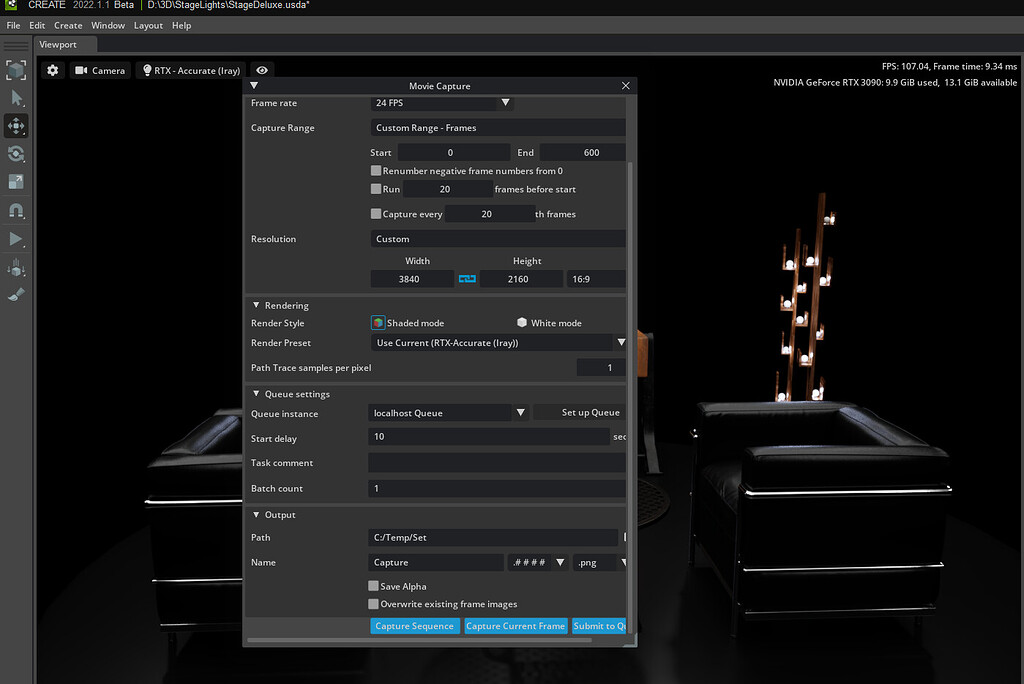Open the File menu
Screen dimensions: 1024x684
pyautogui.click(x=12, y=25)
